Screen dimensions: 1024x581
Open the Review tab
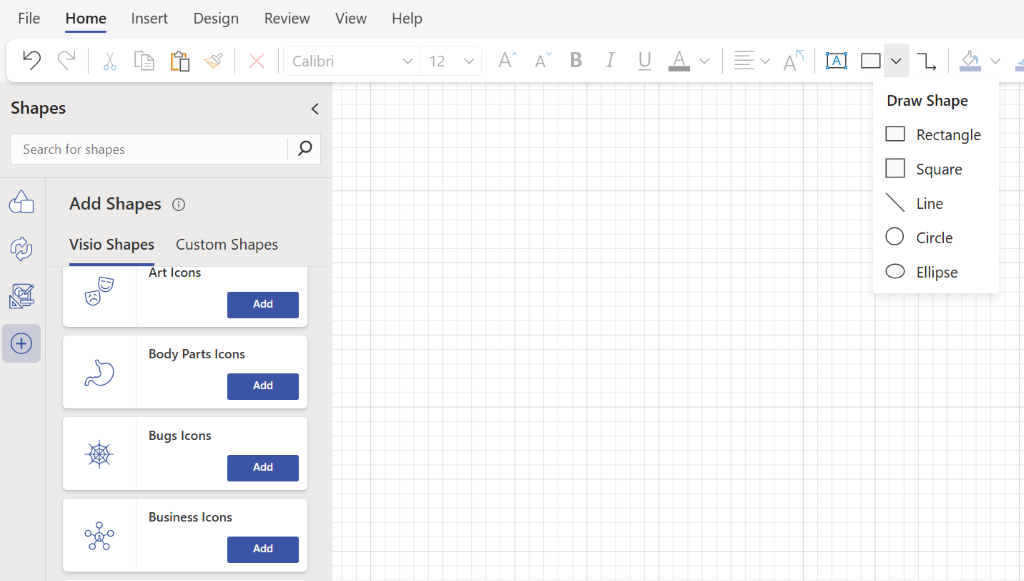point(287,18)
